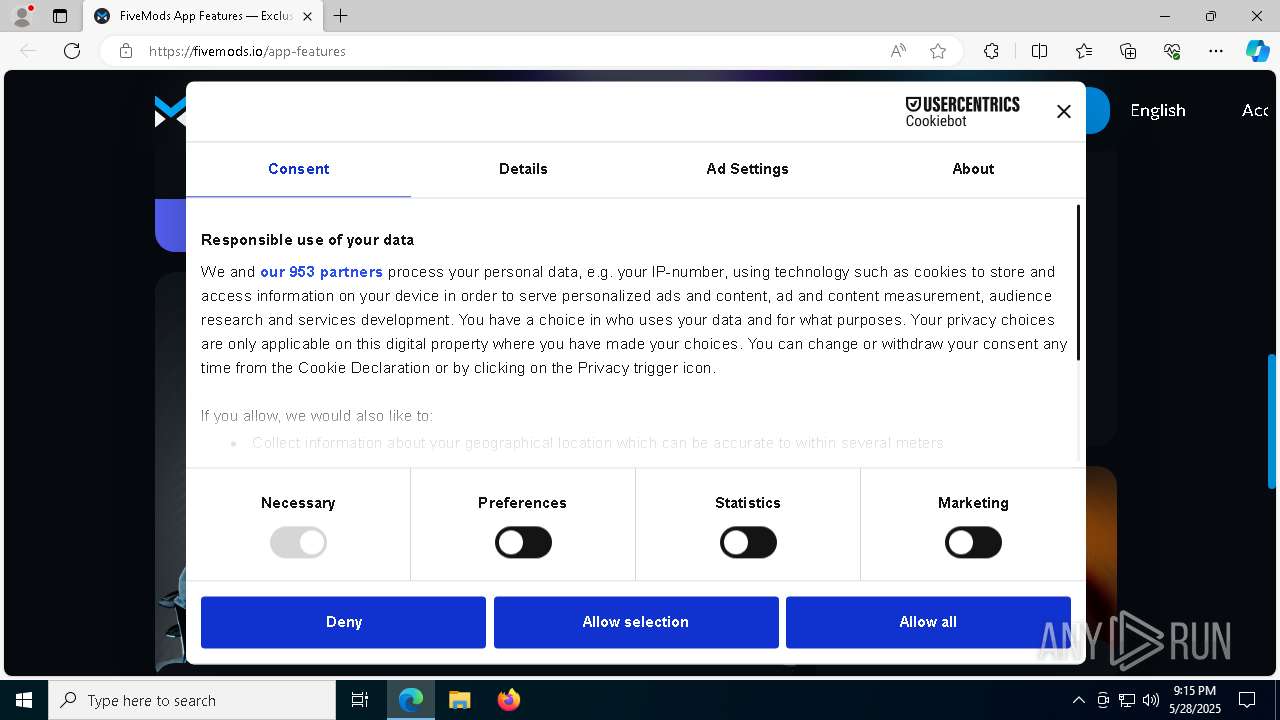Turn on the Marketing cookies switch
1280x720 pixels.
[x=973, y=543]
